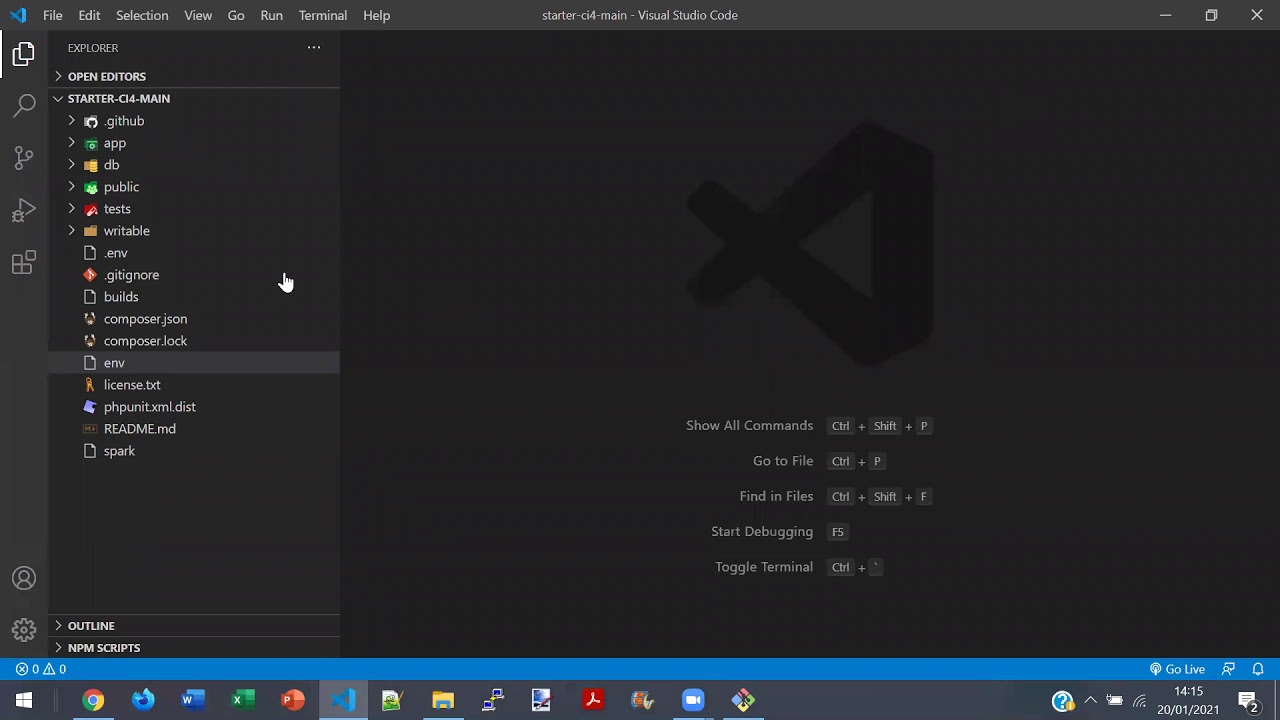The image size is (1280, 720).
Task: Open the .gitignore file
Action: (194, 275)
